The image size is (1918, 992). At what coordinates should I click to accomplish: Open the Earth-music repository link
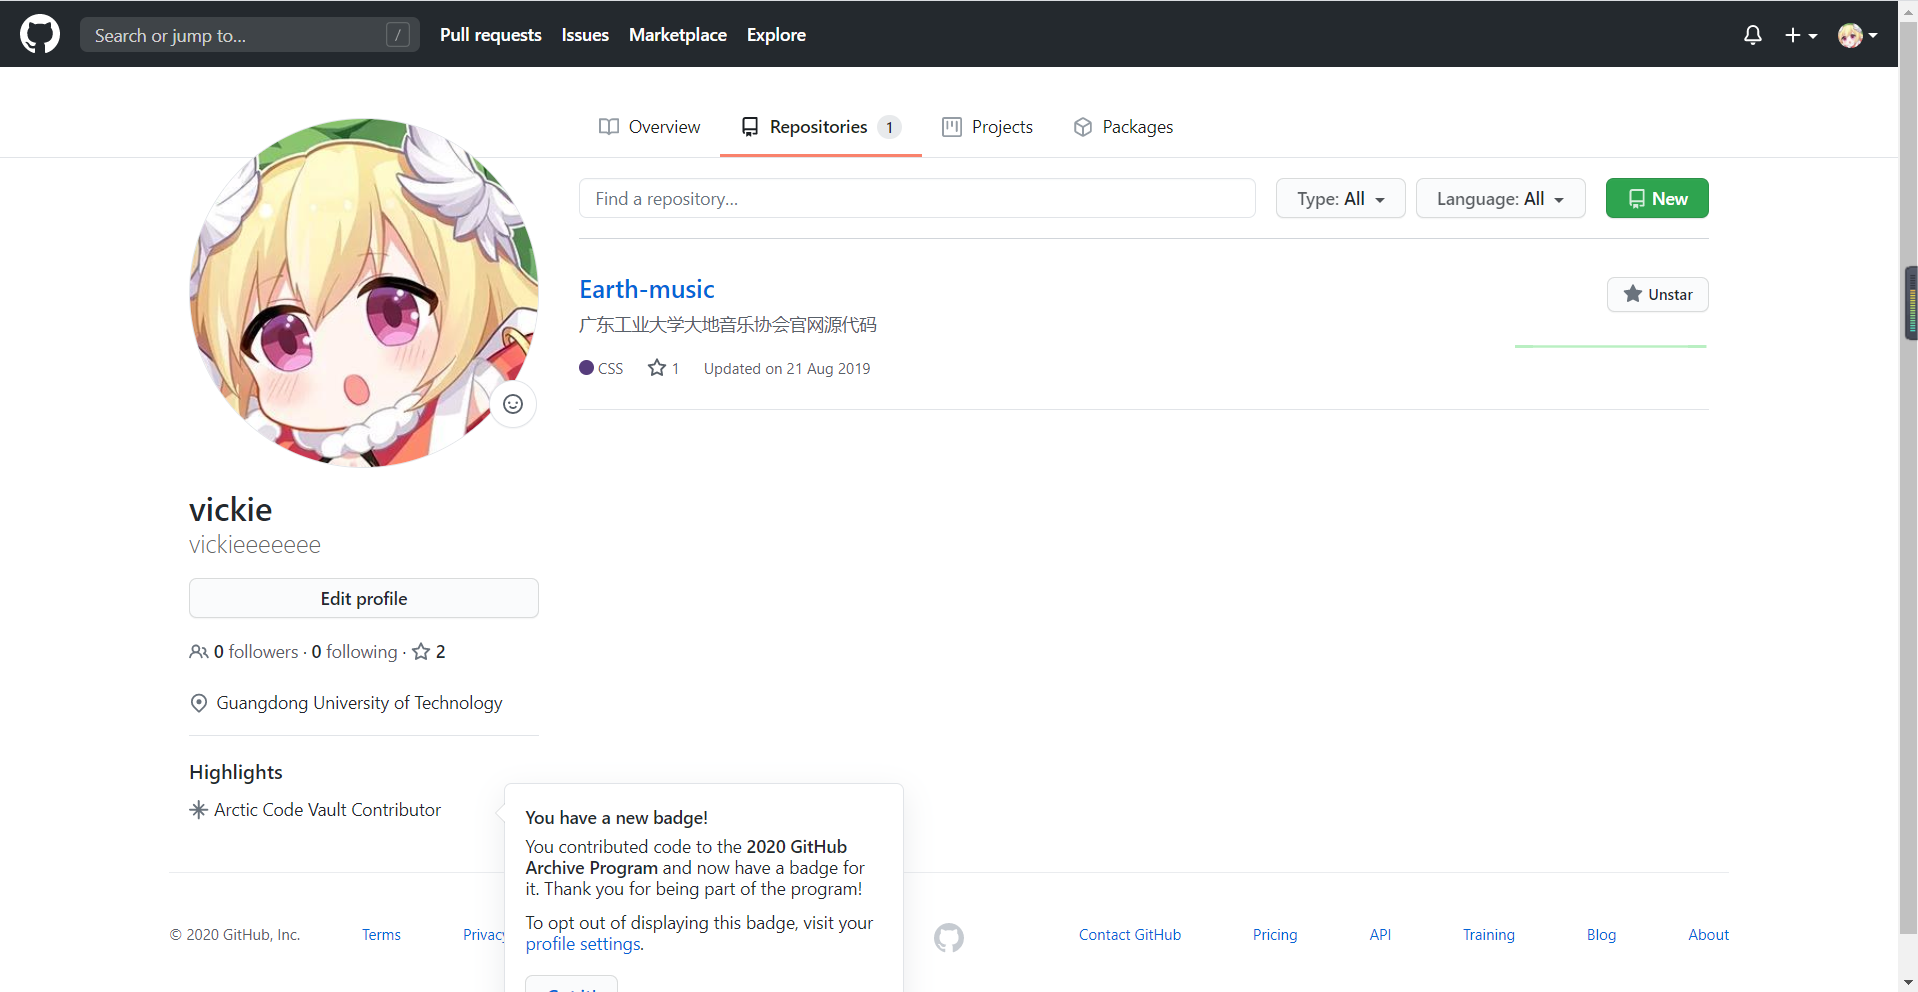[x=647, y=289]
